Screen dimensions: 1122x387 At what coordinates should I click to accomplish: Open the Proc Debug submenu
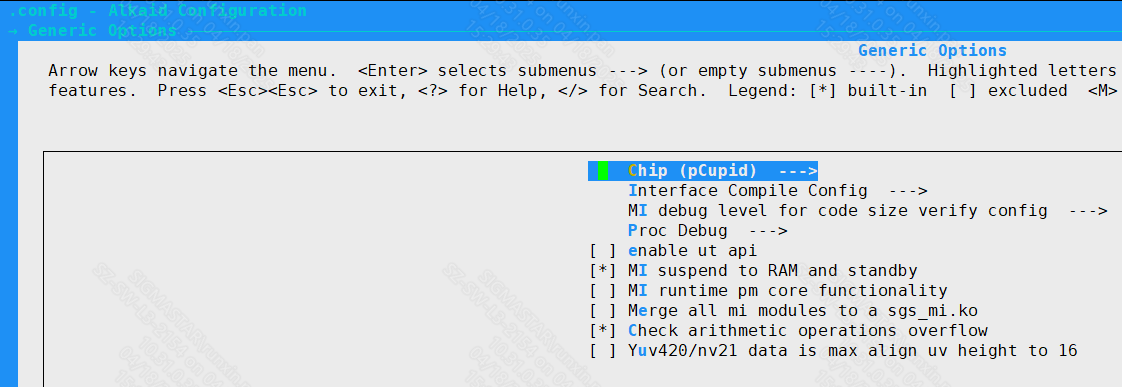point(707,231)
